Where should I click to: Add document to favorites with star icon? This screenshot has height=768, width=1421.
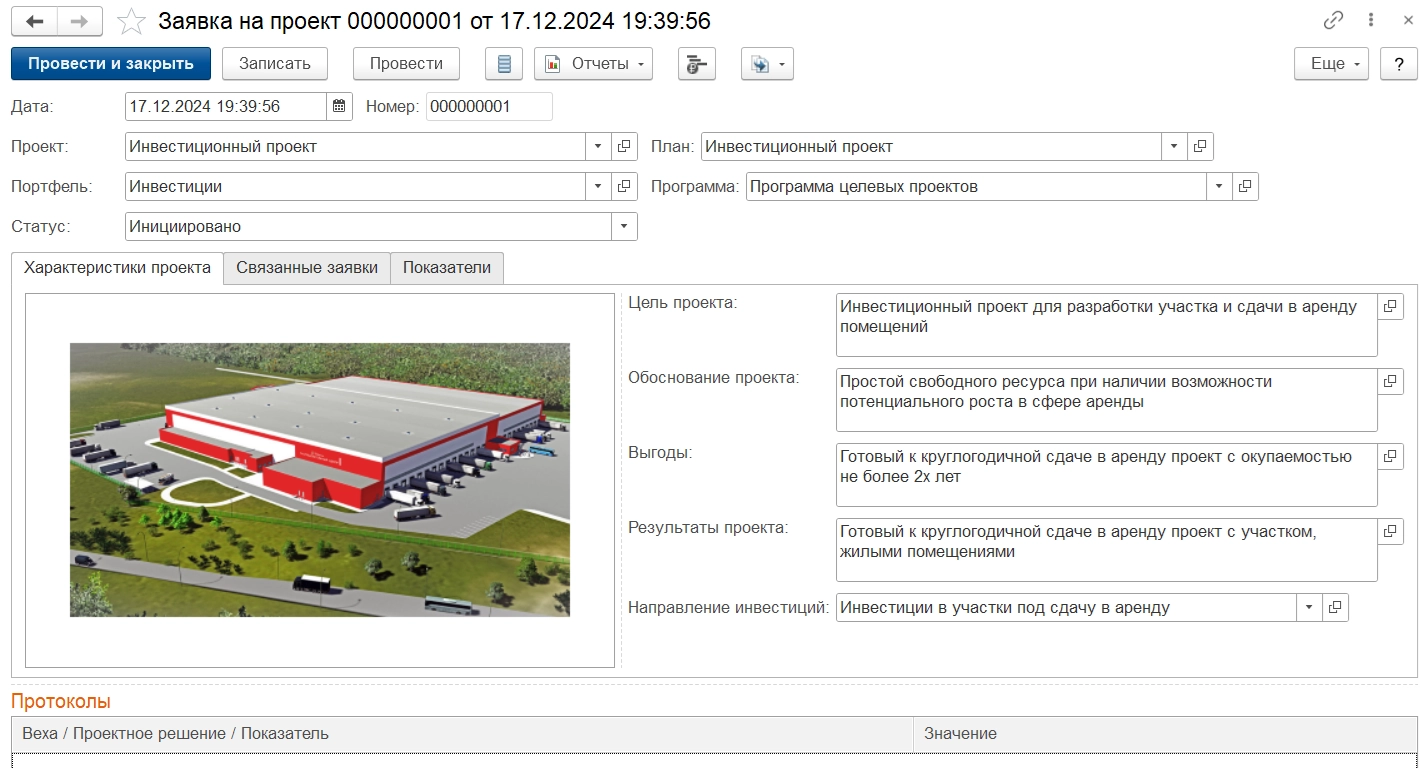(x=131, y=21)
